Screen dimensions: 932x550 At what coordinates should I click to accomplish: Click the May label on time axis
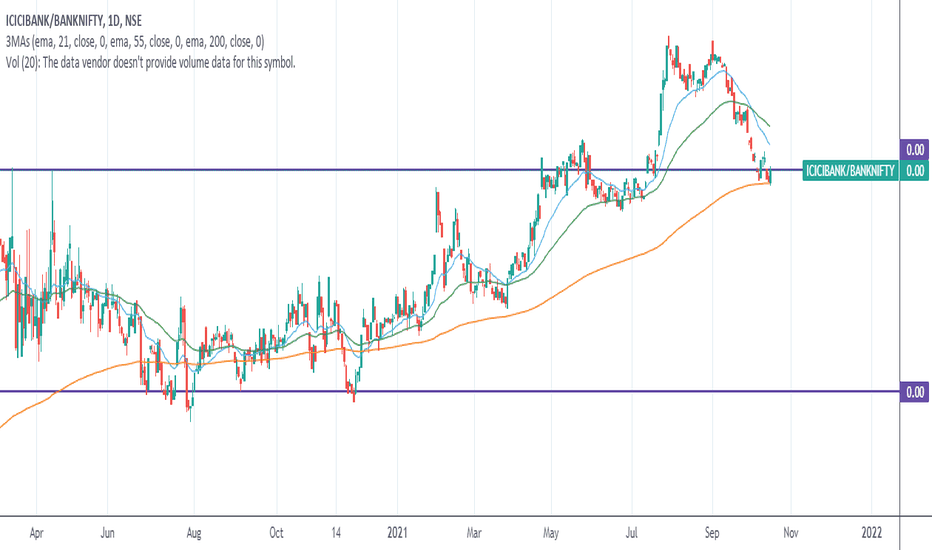click(x=551, y=533)
